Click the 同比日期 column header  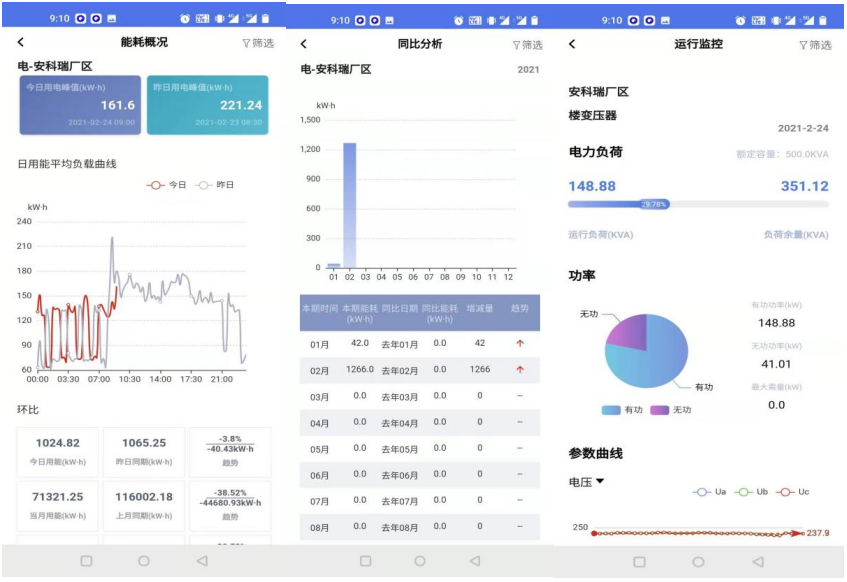pos(400,309)
